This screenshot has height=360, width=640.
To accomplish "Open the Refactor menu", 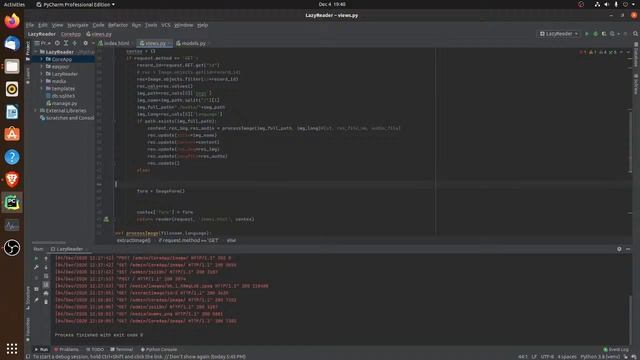I will [x=118, y=25].
